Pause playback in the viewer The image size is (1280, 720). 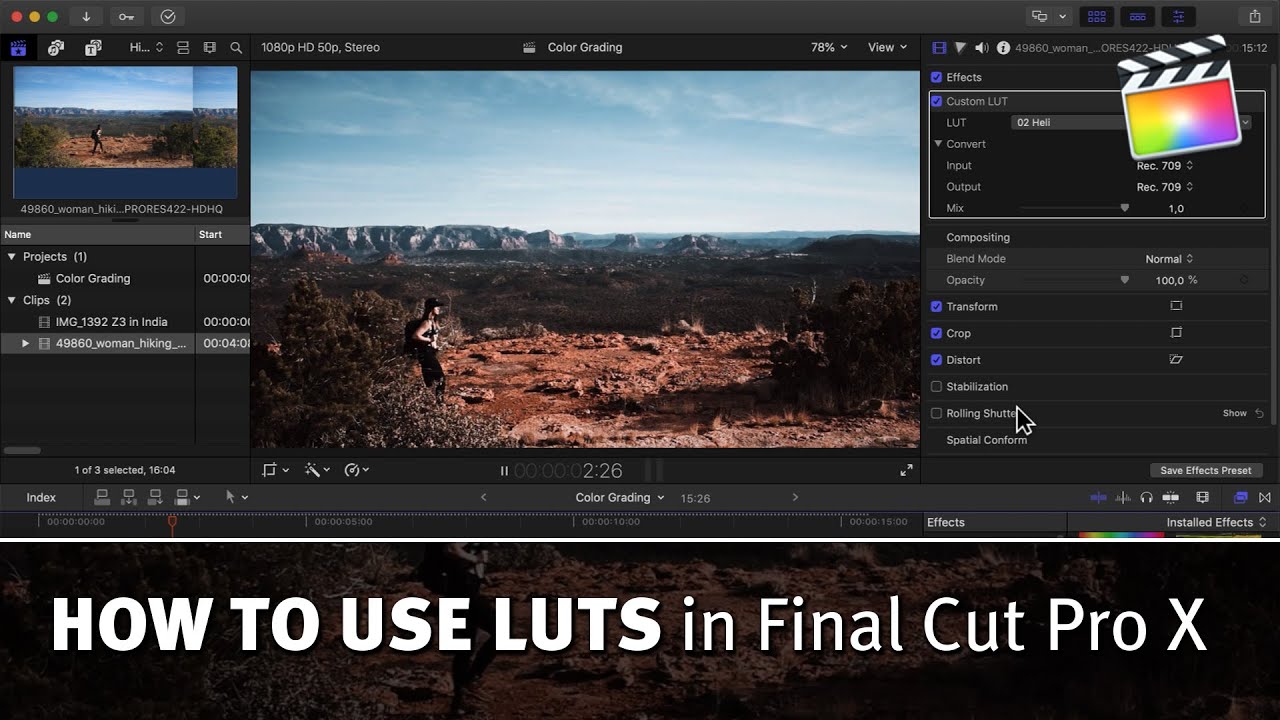[x=504, y=471]
